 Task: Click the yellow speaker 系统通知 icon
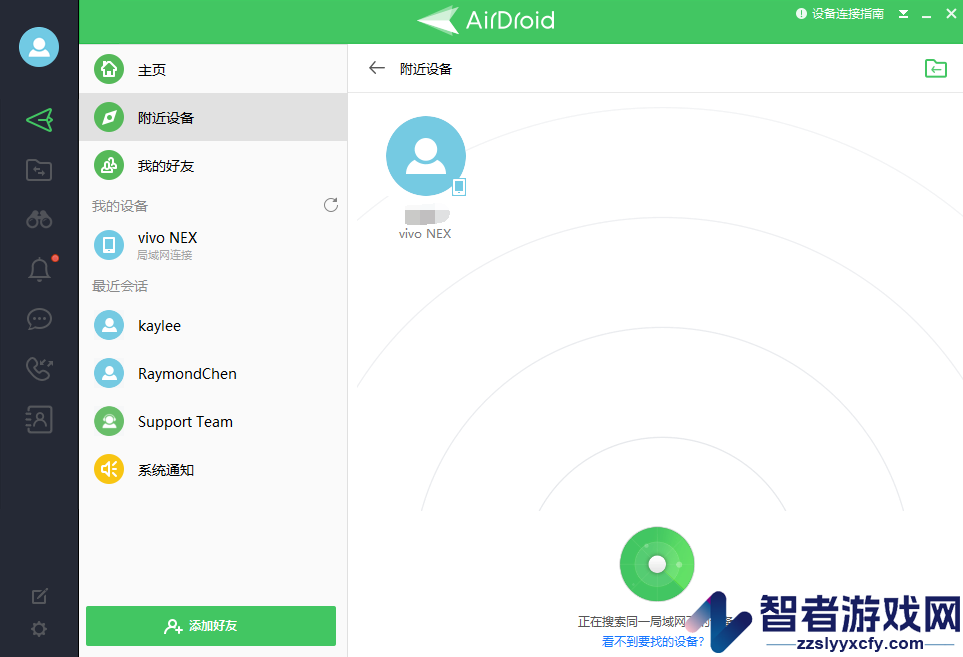(109, 470)
